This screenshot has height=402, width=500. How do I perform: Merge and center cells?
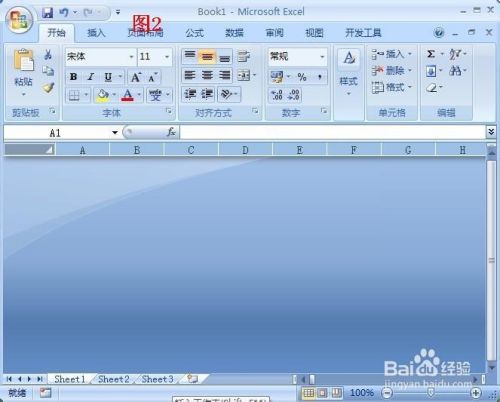(244, 76)
